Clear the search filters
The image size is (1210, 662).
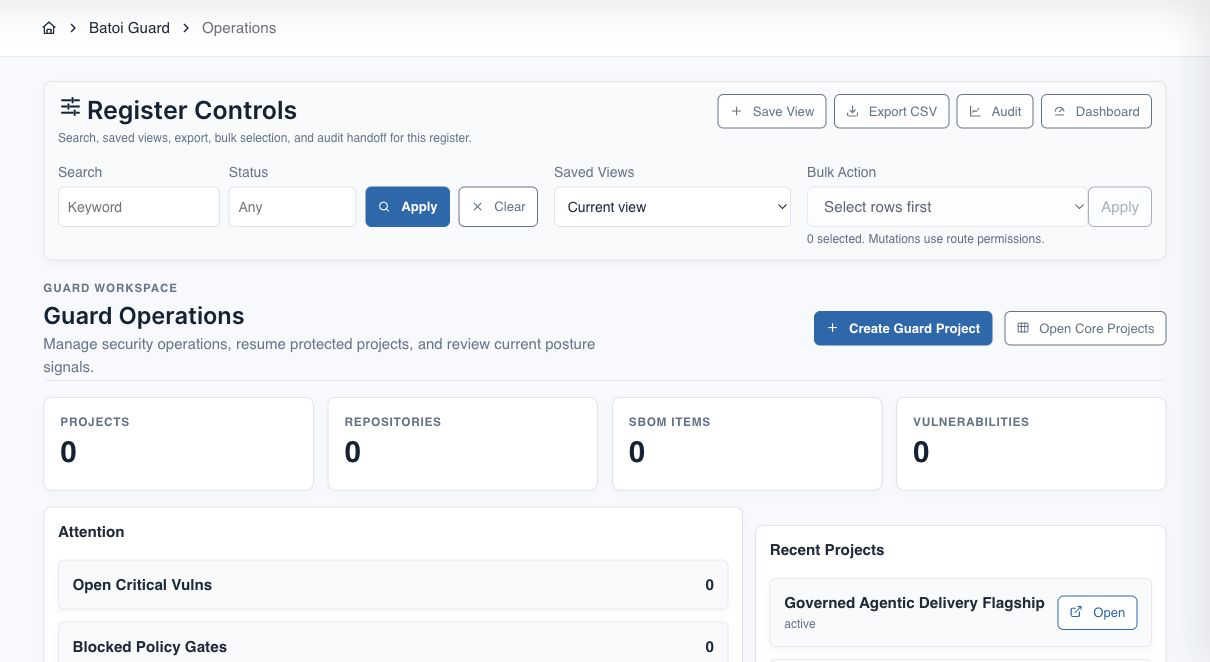tap(498, 207)
